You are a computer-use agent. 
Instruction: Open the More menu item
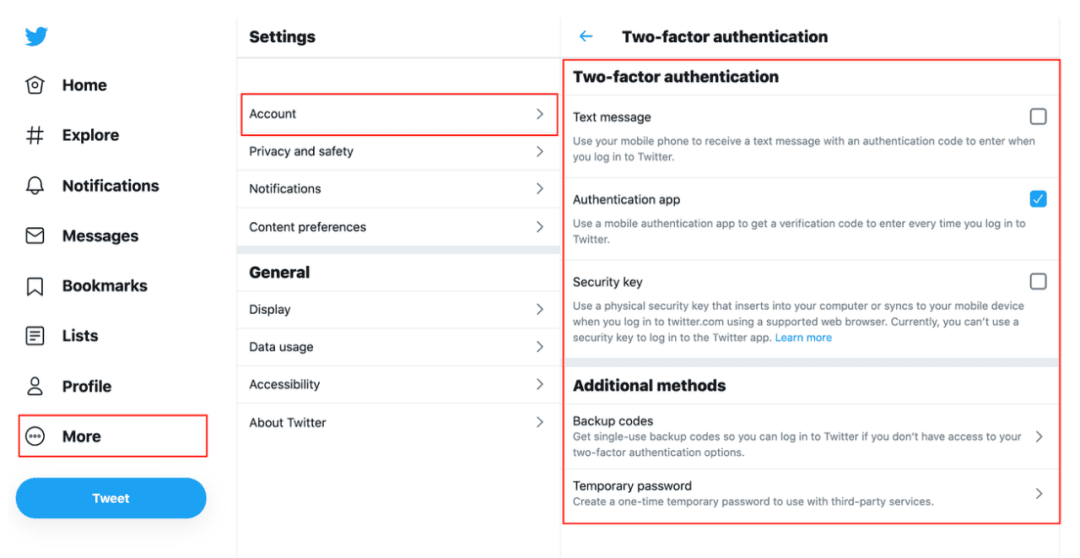click(x=113, y=436)
